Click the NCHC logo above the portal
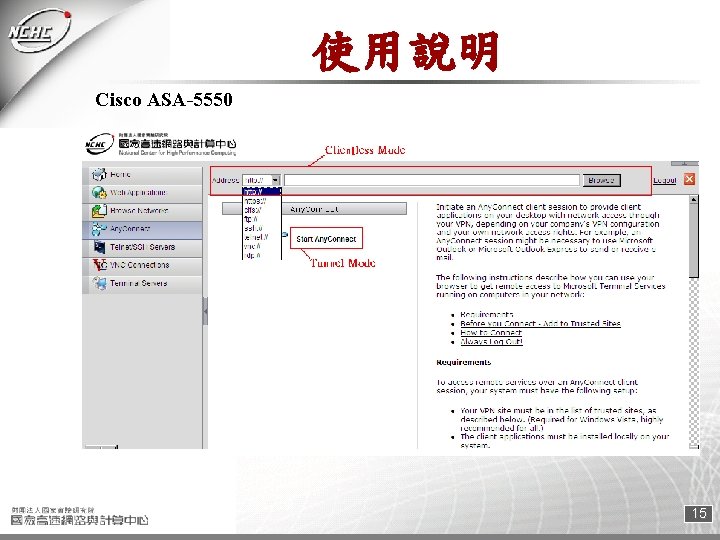This screenshot has height=540, width=720. [161, 145]
